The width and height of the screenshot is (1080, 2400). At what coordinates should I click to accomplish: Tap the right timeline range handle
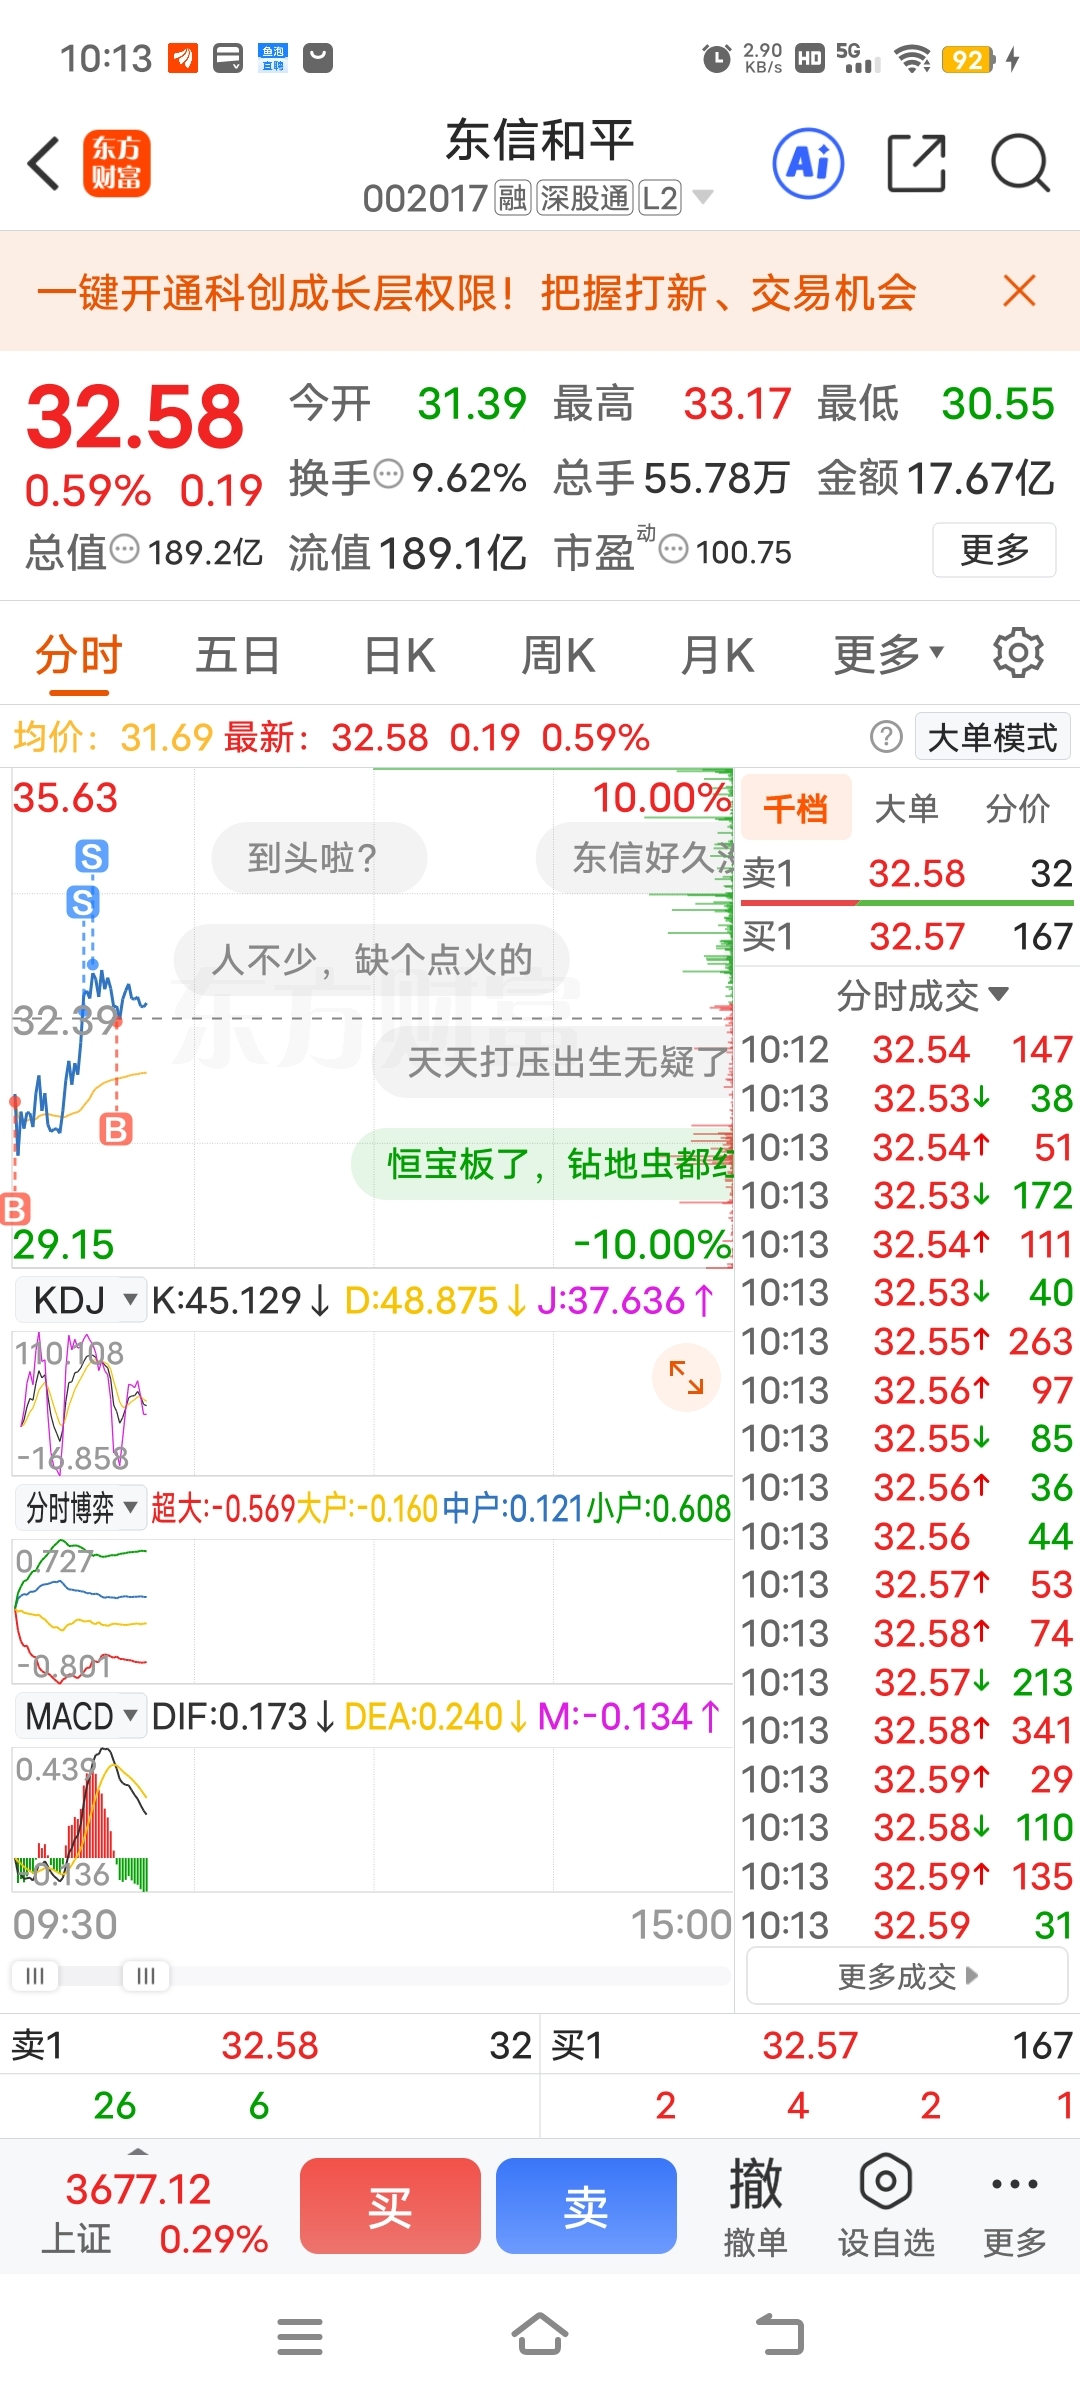146,1976
